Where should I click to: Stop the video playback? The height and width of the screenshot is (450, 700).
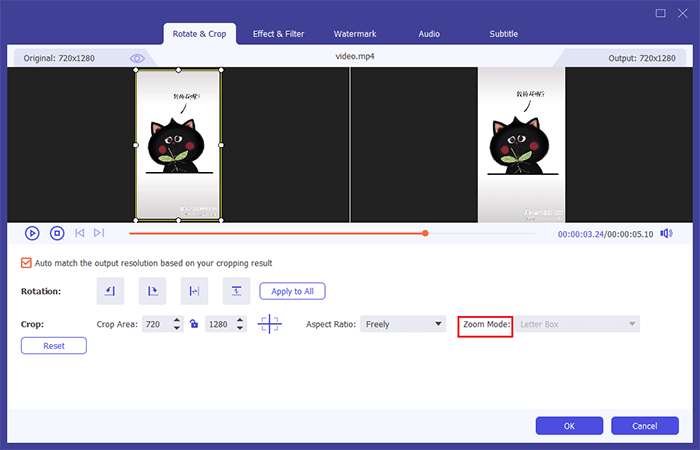57,233
